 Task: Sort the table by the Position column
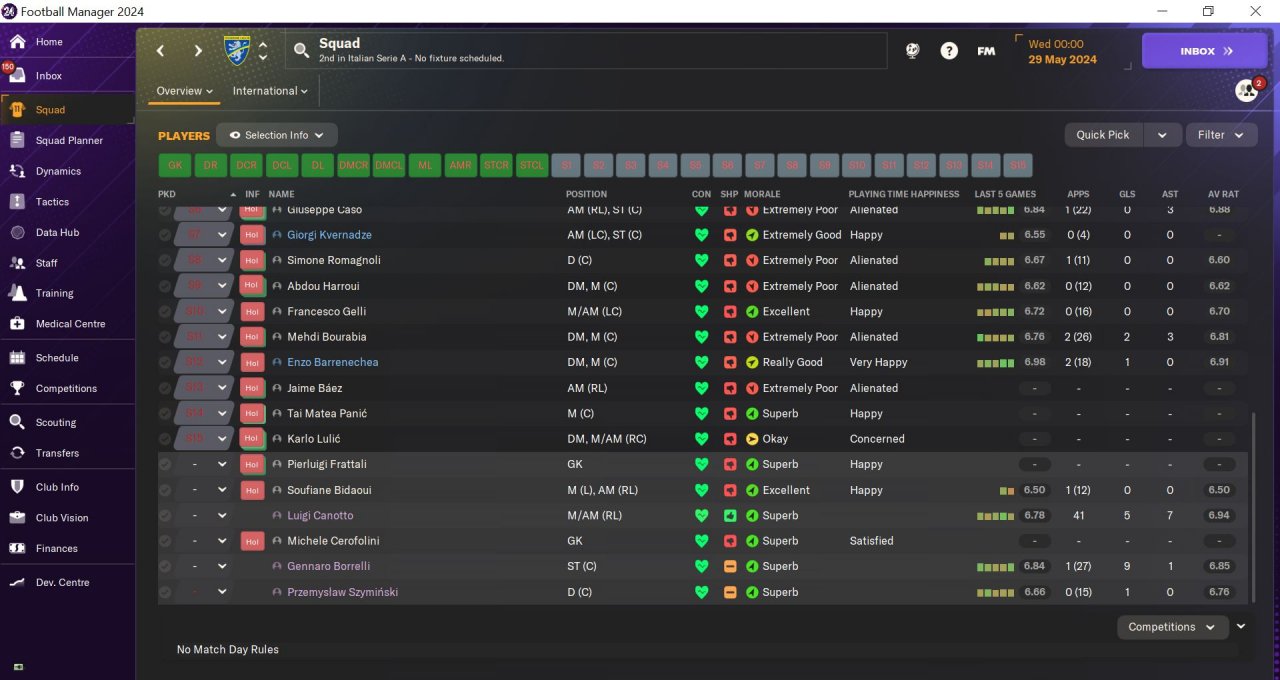click(x=586, y=194)
